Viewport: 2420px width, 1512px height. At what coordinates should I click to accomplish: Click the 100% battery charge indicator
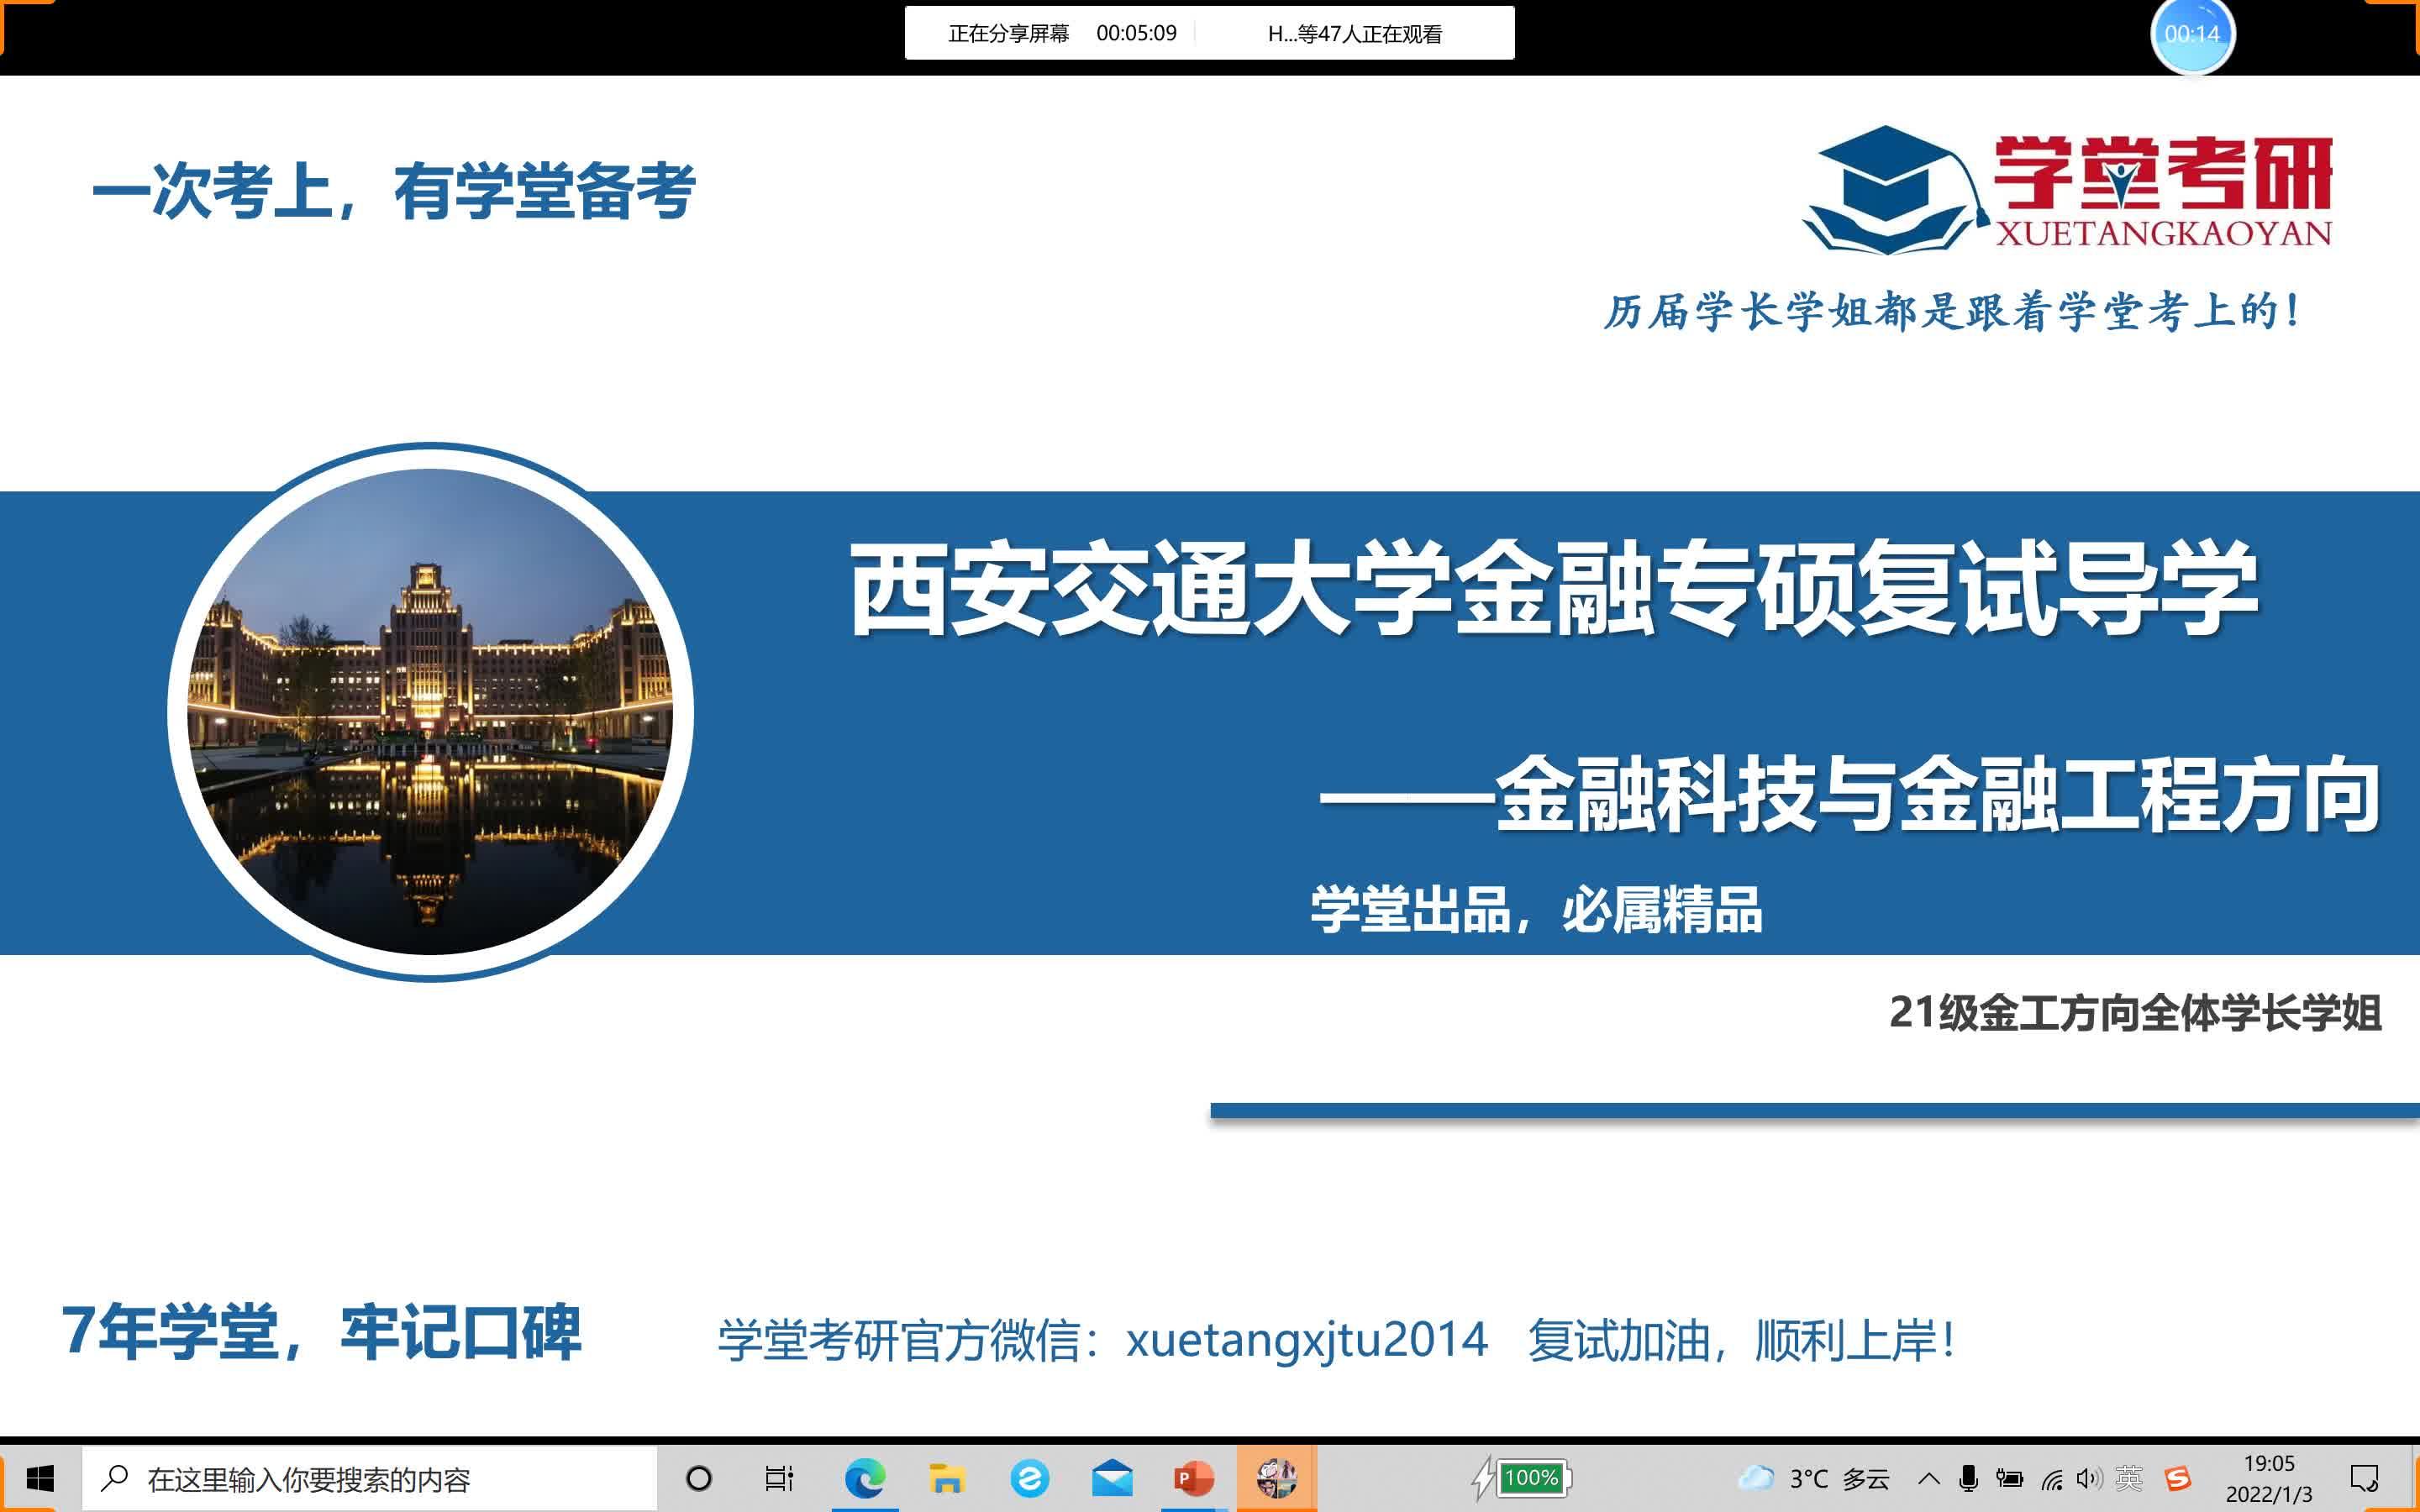click(x=1522, y=1478)
